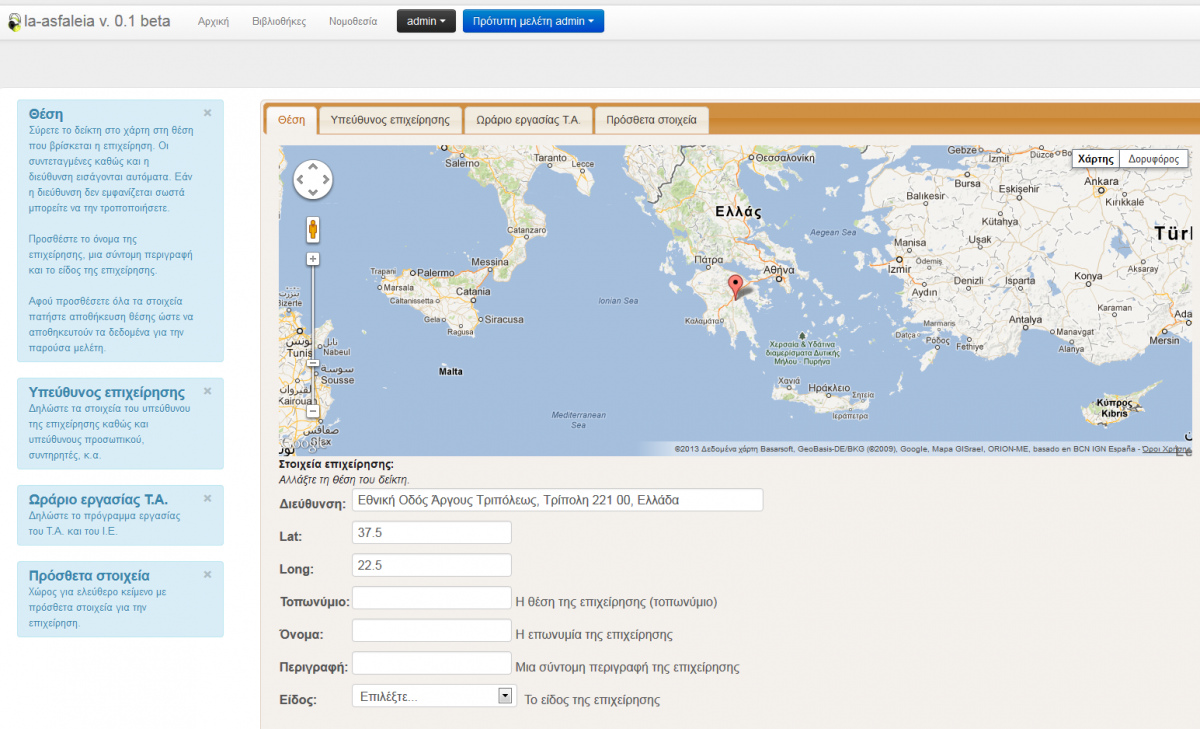1200x729 pixels.
Task: Pan the map up with the arrow control
Action: point(313,167)
